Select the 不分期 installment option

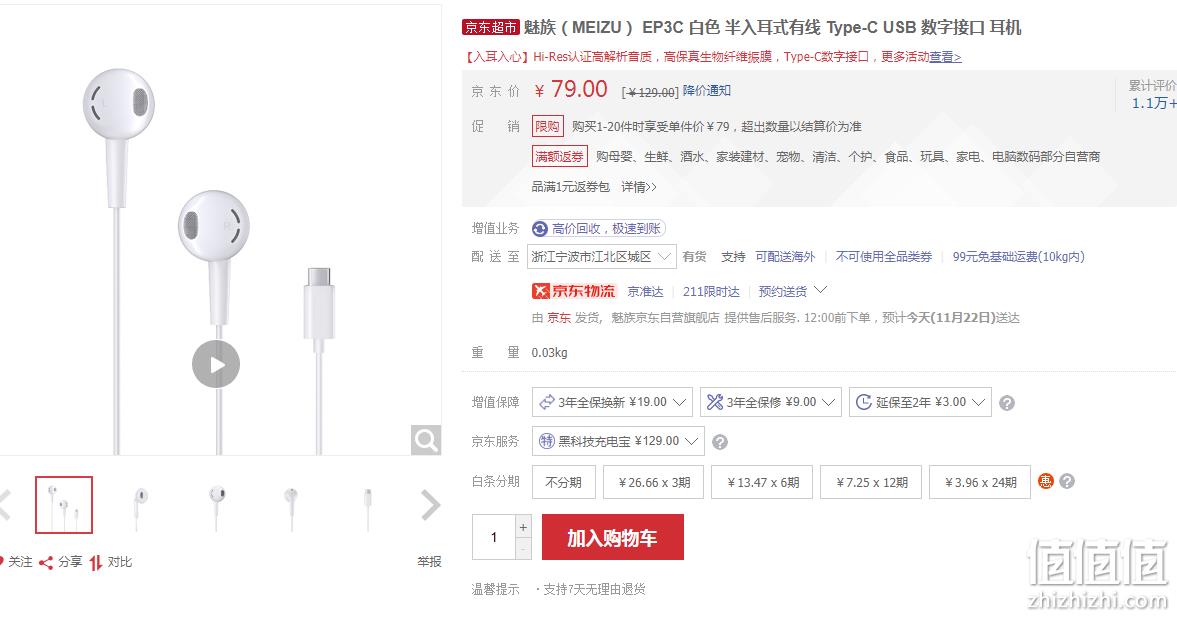(564, 482)
